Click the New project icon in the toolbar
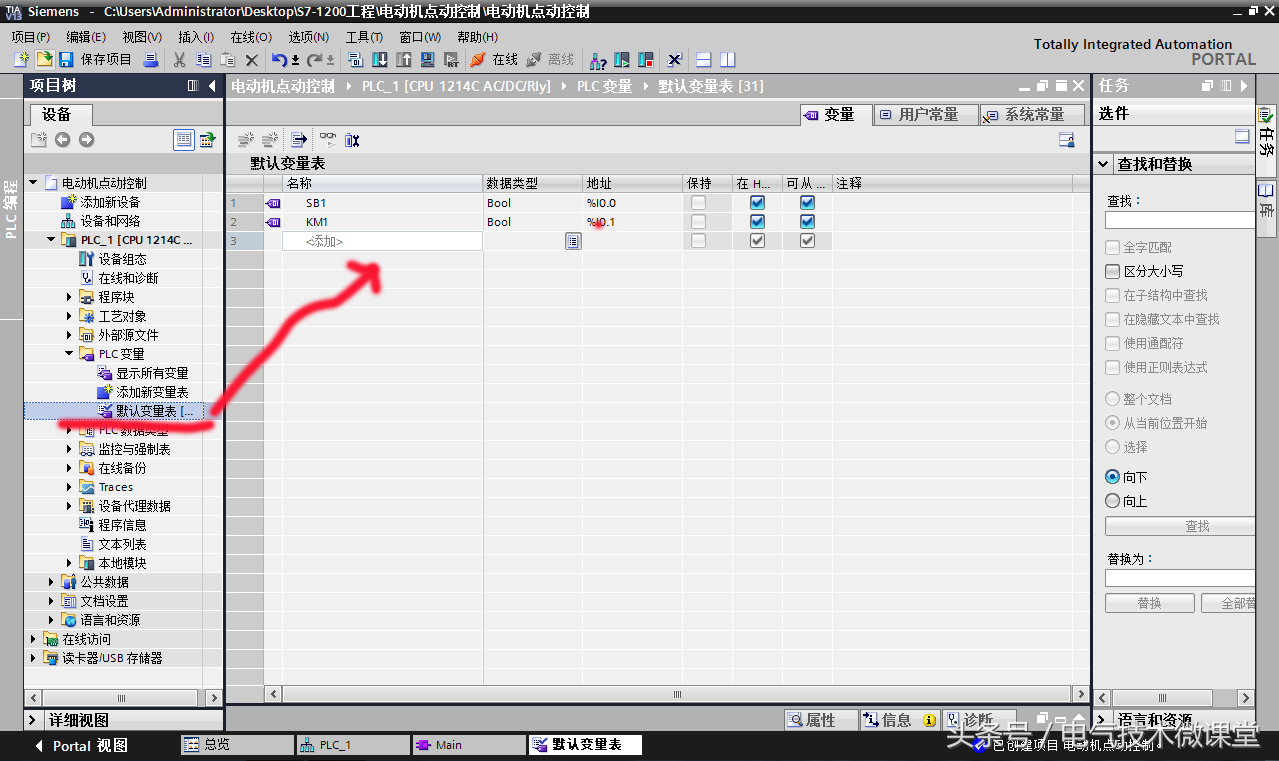 point(21,60)
